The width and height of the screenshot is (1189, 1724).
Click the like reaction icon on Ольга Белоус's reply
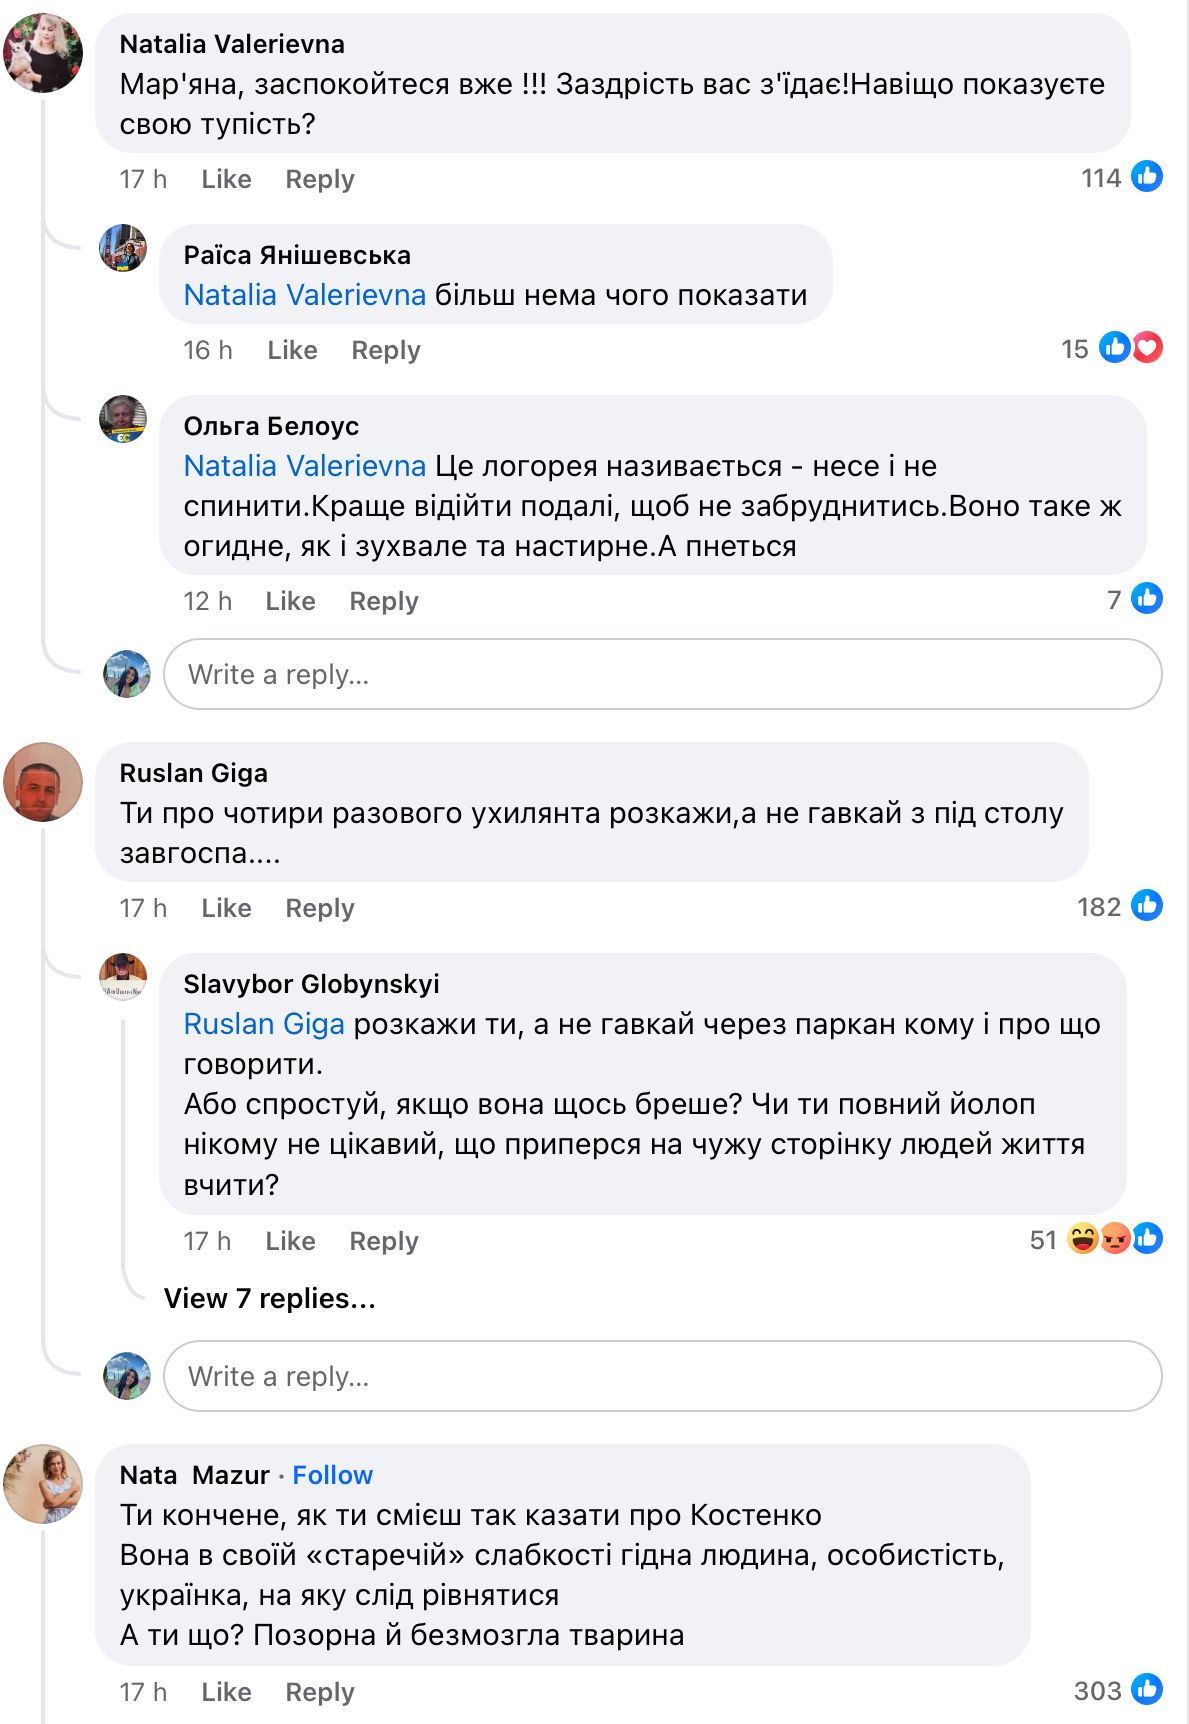click(x=1146, y=598)
